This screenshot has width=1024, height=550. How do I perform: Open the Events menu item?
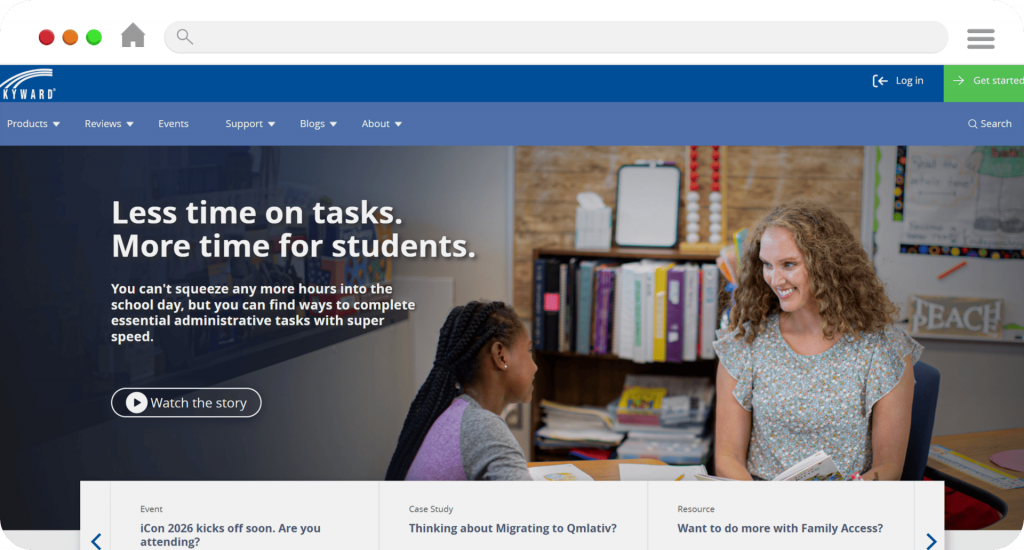pos(173,123)
